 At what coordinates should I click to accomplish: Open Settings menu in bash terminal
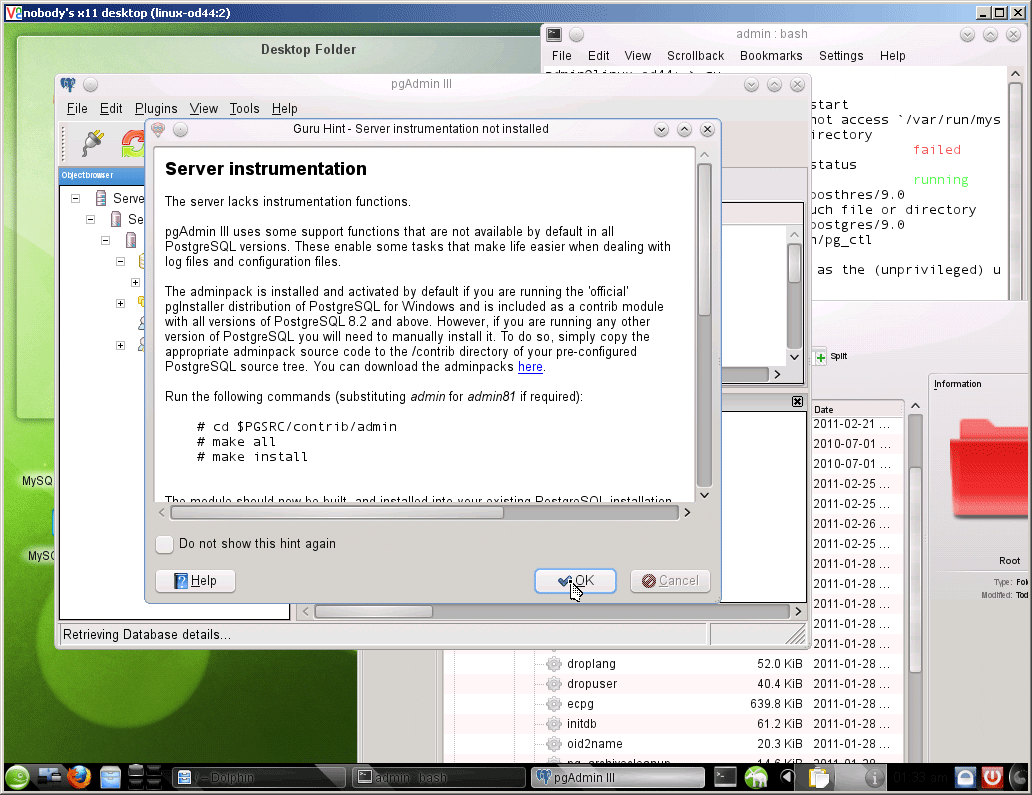[840, 56]
